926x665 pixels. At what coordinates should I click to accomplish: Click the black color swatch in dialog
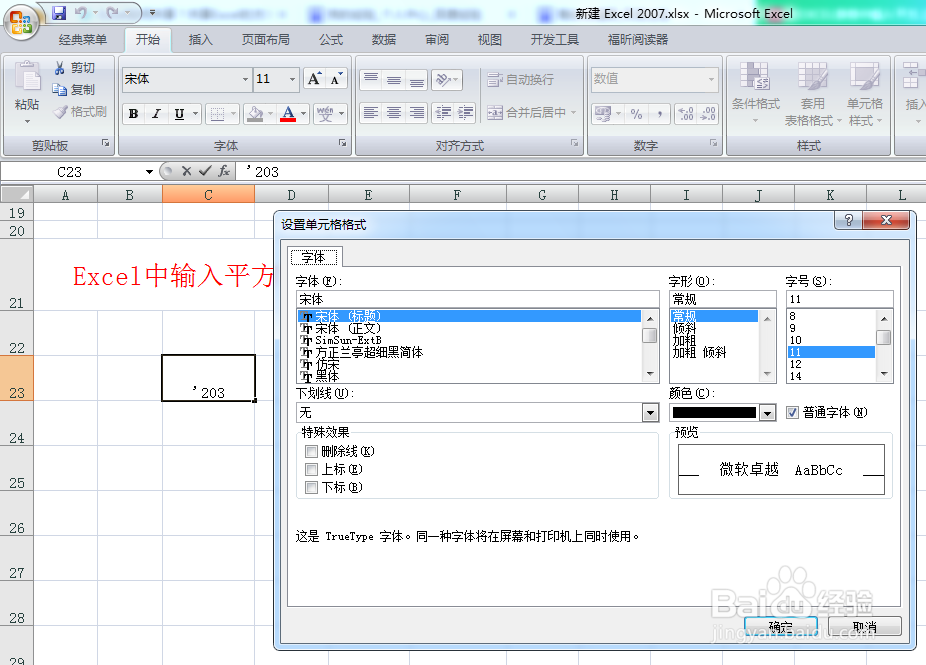[x=714, y=413]
